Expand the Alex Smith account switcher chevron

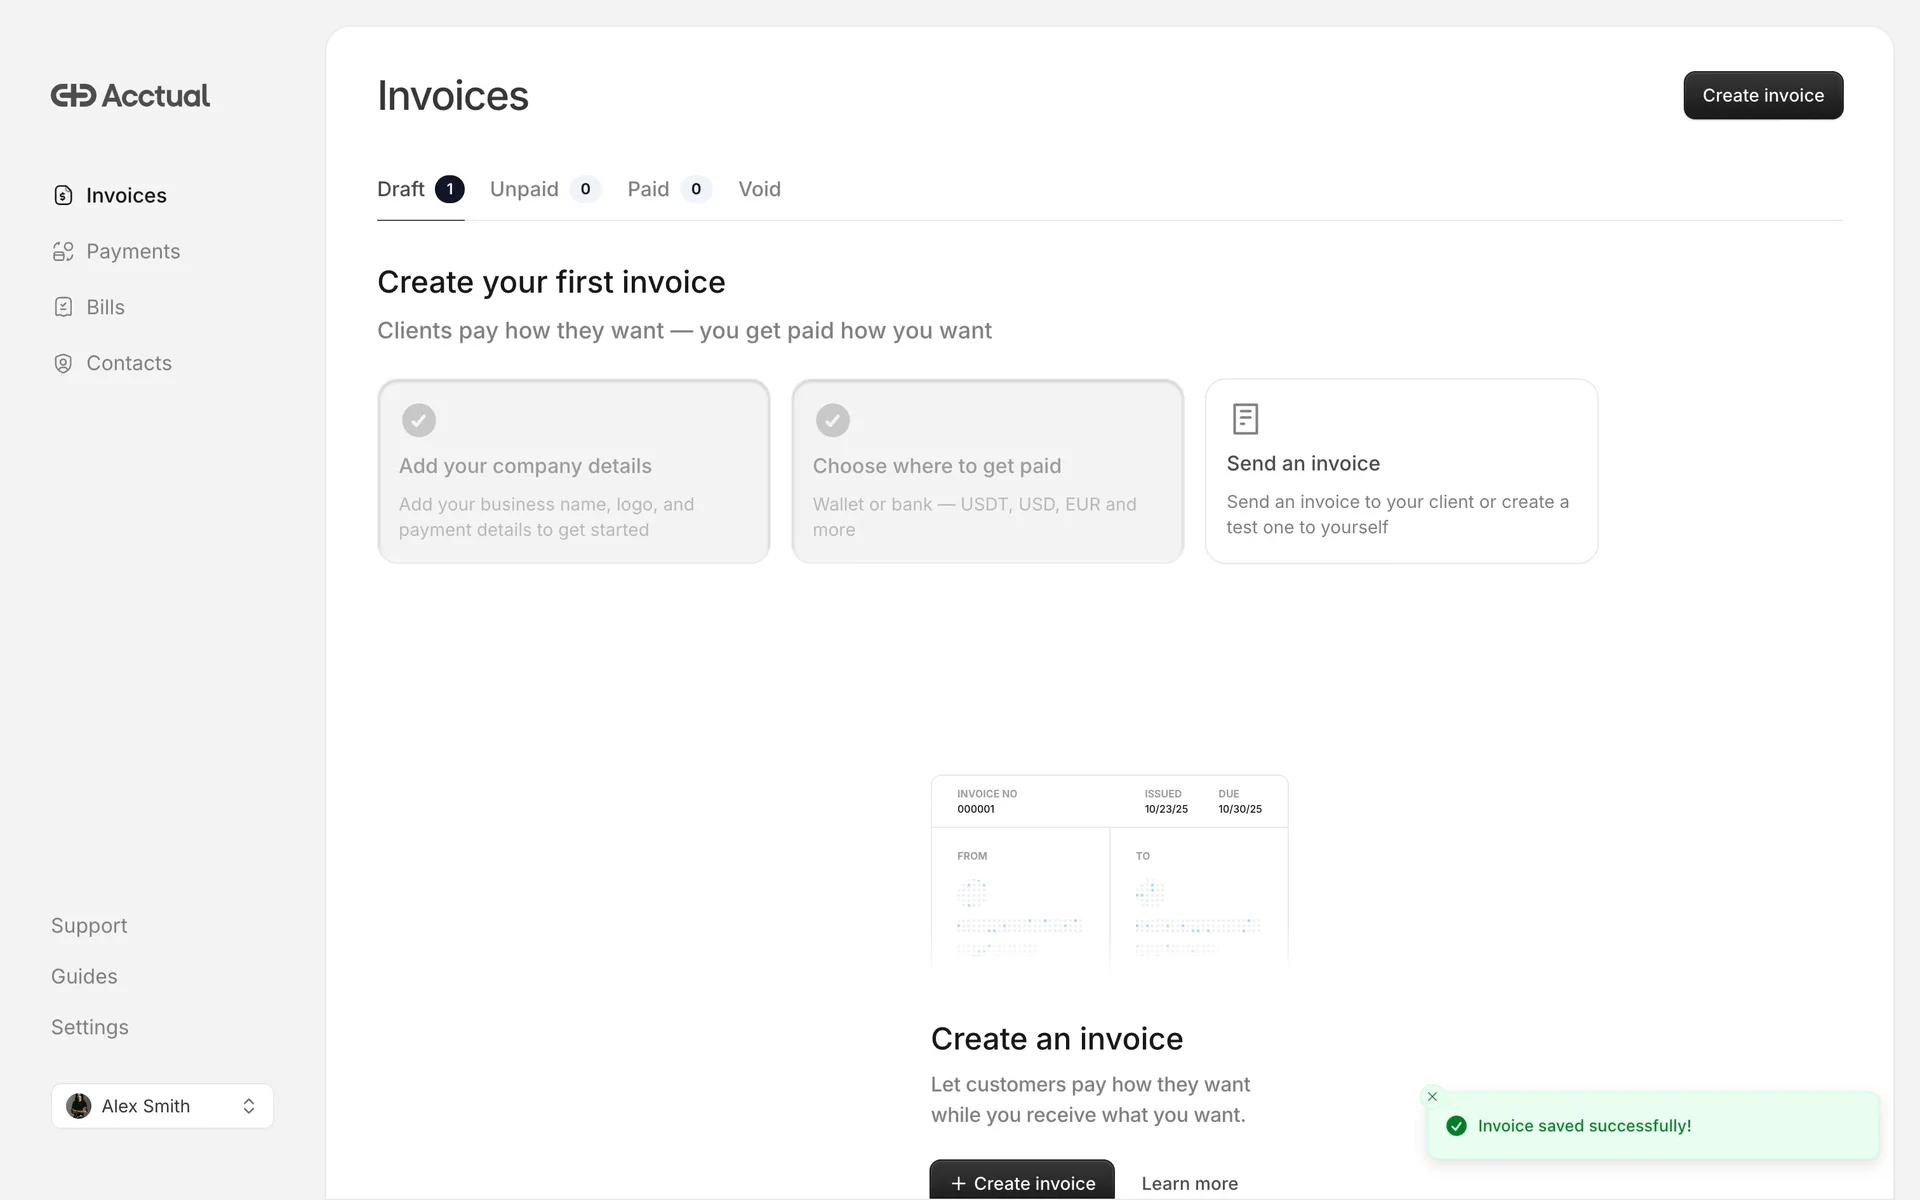click(249, 1106)
